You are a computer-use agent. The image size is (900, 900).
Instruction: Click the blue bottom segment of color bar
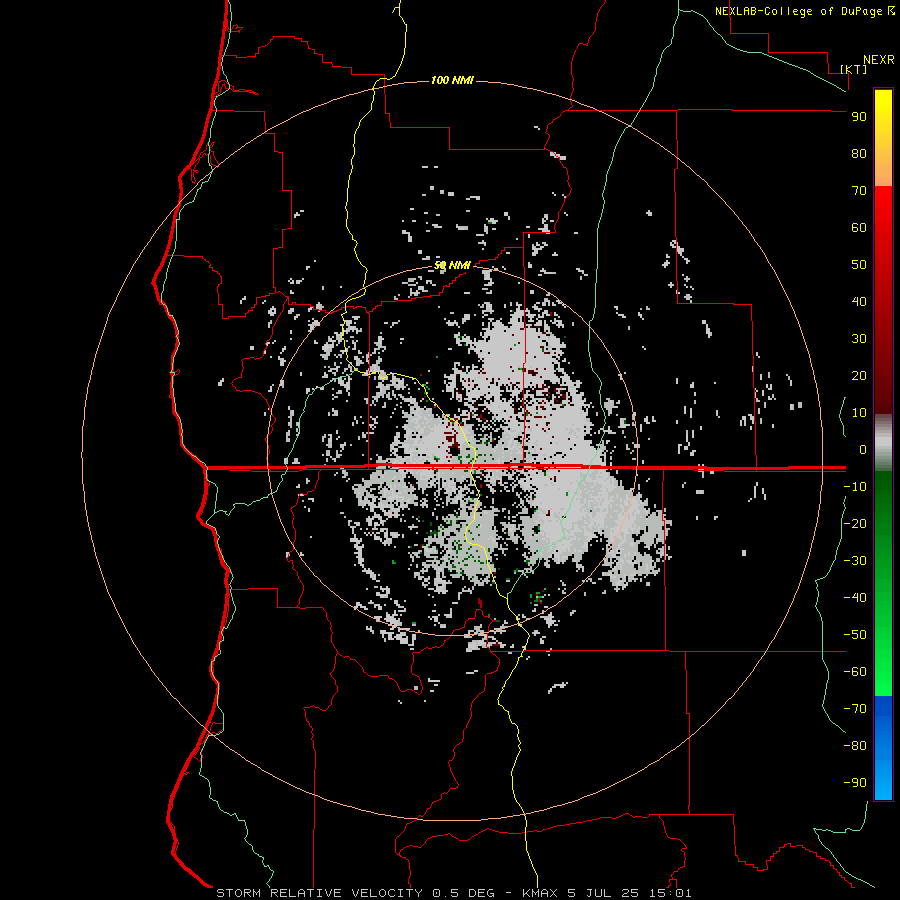coord(883,748)
